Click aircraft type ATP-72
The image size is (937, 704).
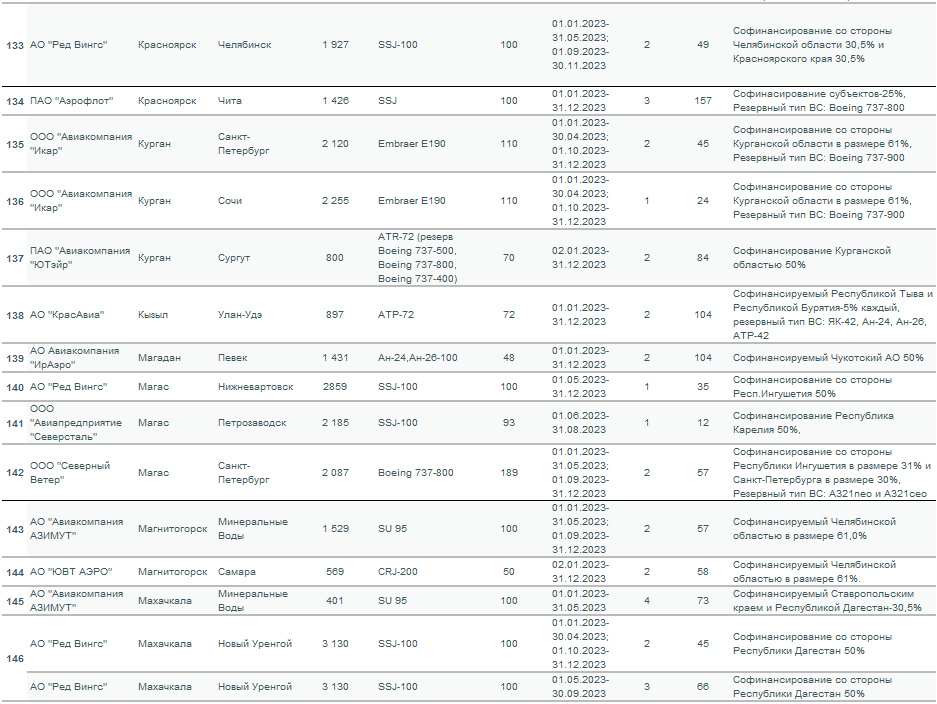tap(396, 315)
